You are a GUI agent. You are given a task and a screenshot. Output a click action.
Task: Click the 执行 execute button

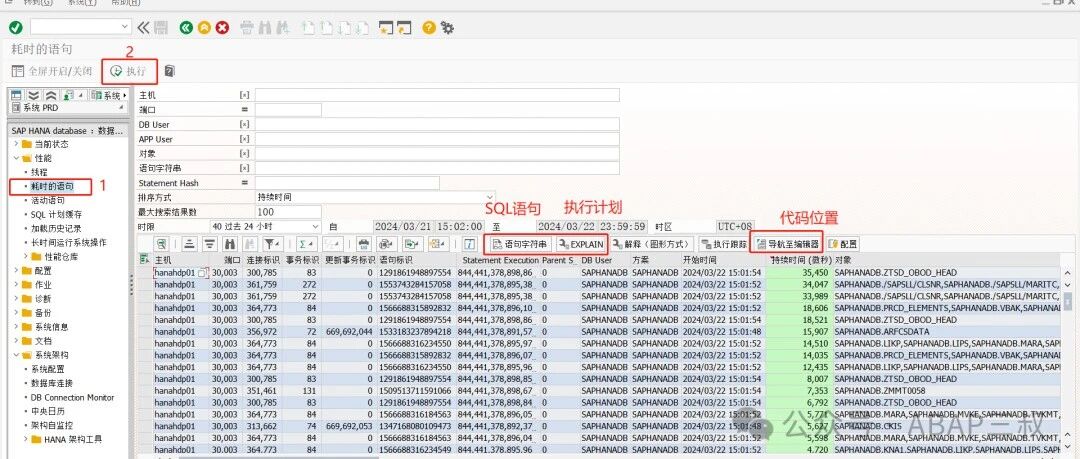(x=129, y=71)
